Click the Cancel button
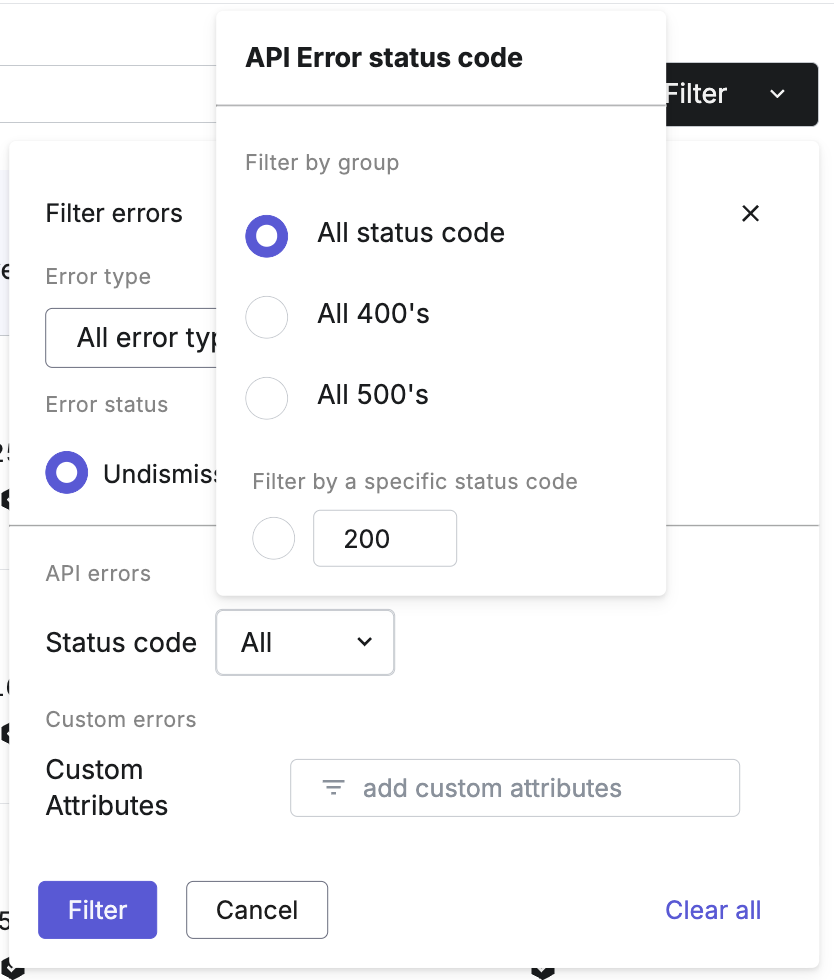The width and height of the screenshot is (834, 980). (257, 909)
